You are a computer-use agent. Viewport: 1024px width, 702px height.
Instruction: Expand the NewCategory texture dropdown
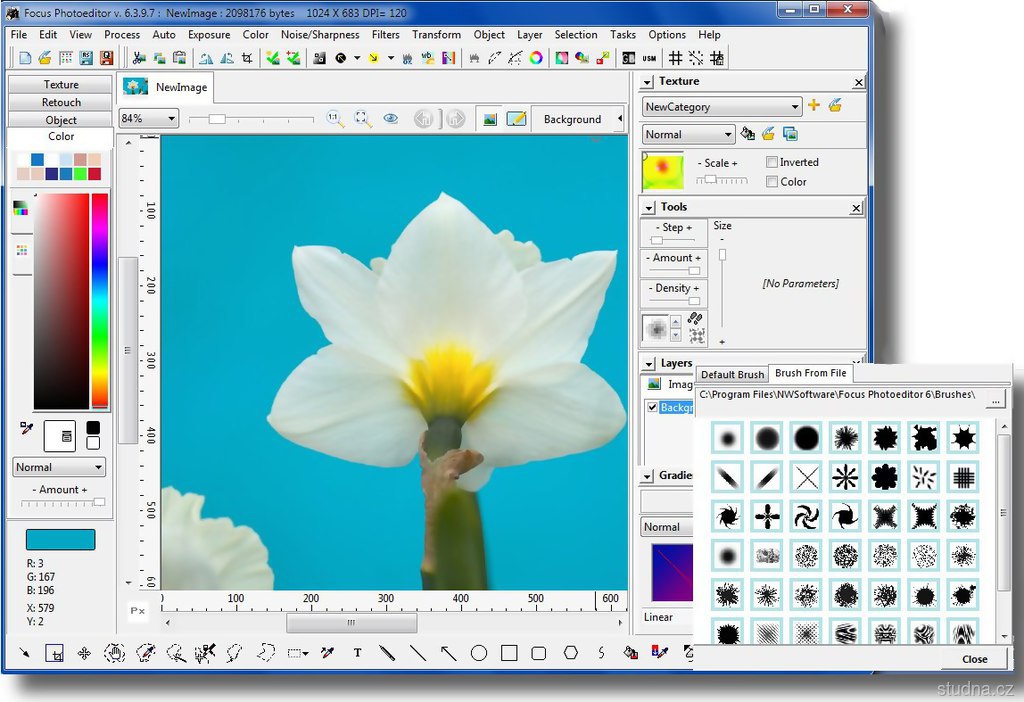795,107
